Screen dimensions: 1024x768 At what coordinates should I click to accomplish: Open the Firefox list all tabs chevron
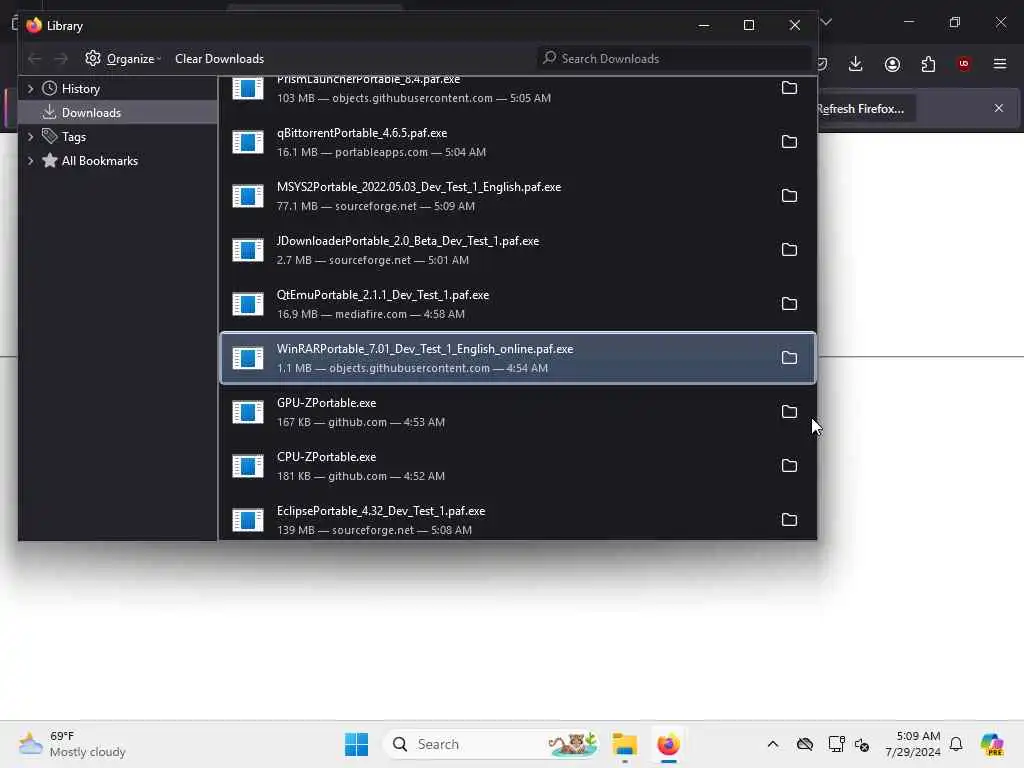[x=826, y=23]
